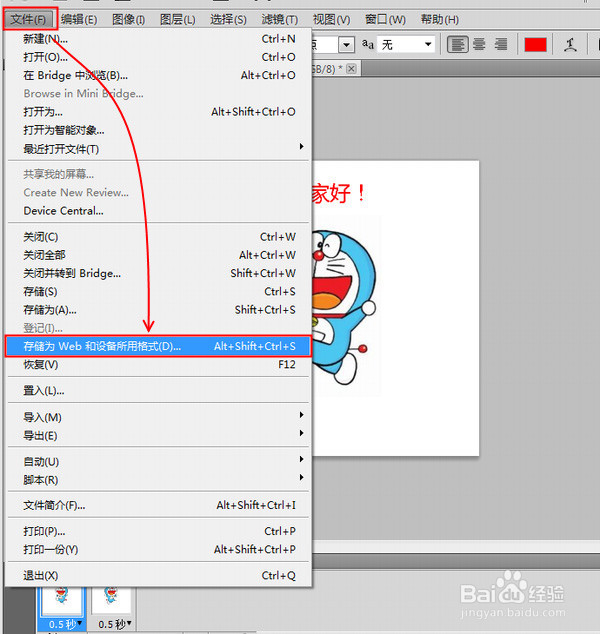Screen dimensions: 600x634
Task: Close the document tab
Action: point(351,69)
